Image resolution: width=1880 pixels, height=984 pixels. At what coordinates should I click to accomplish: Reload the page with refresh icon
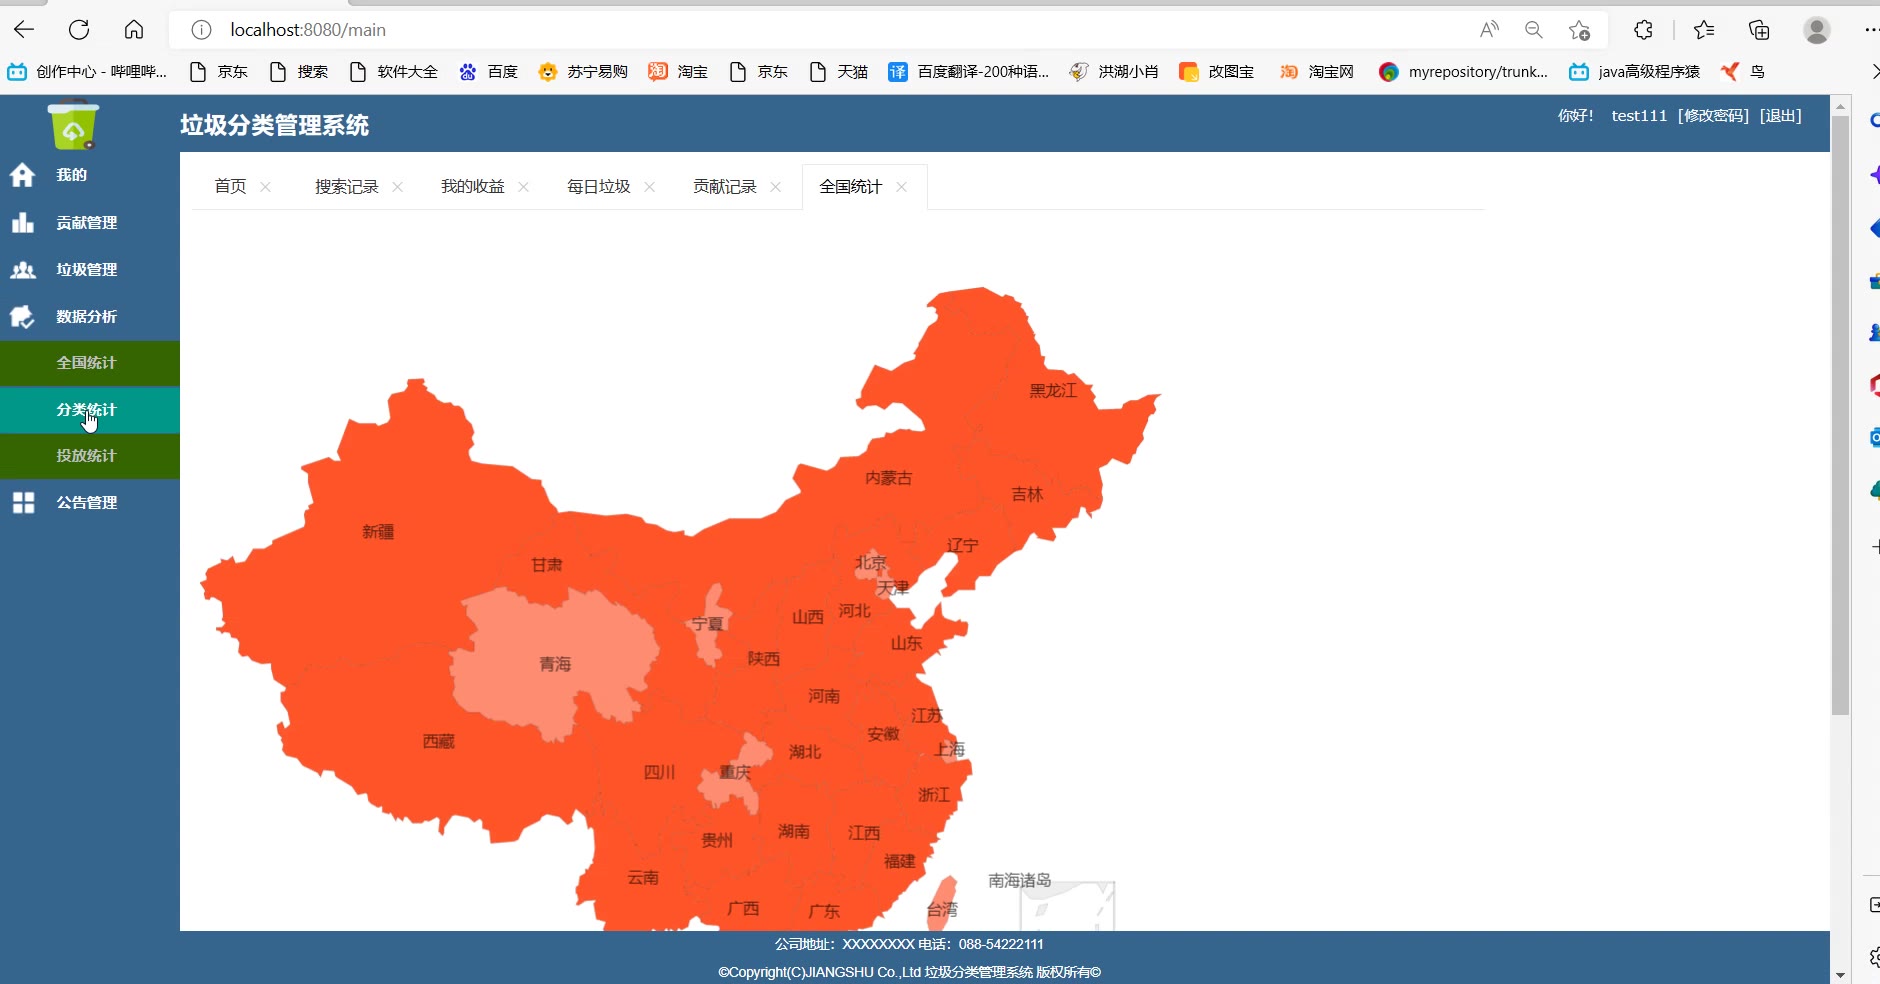pyautogui.click(x=79, y=30)
